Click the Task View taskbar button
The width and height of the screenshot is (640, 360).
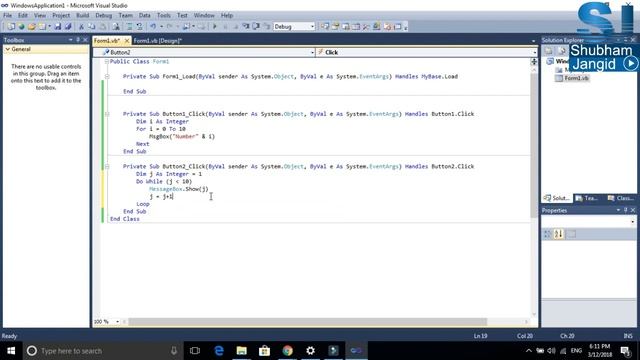click(x=195, y=351)
